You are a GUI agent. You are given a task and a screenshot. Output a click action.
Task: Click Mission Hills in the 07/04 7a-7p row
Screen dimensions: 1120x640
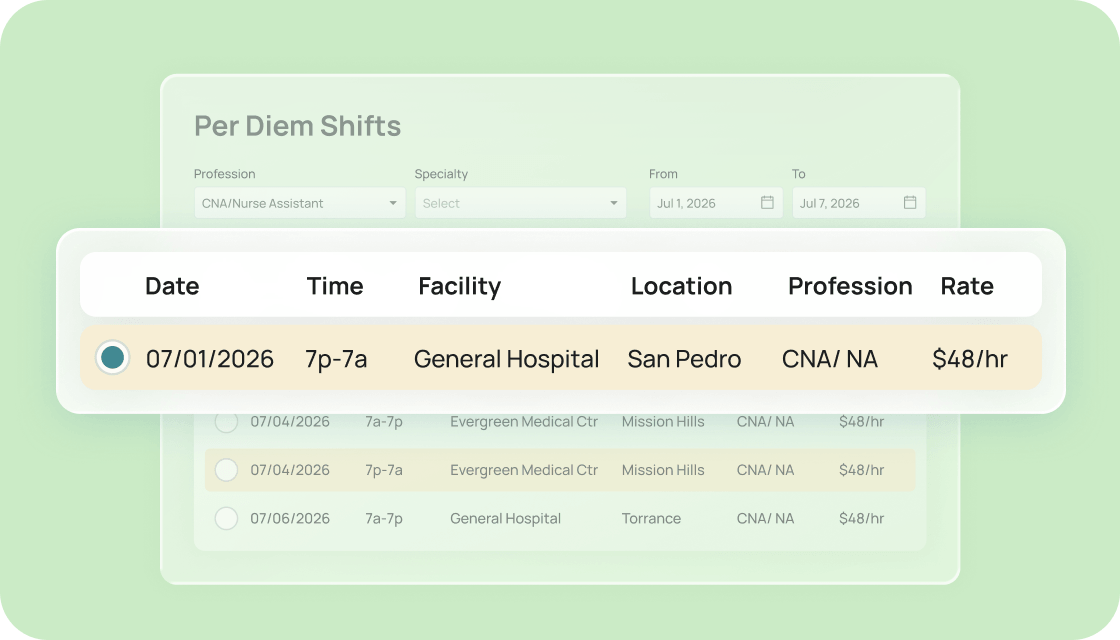pyautogui.click(x=663, y=421)
